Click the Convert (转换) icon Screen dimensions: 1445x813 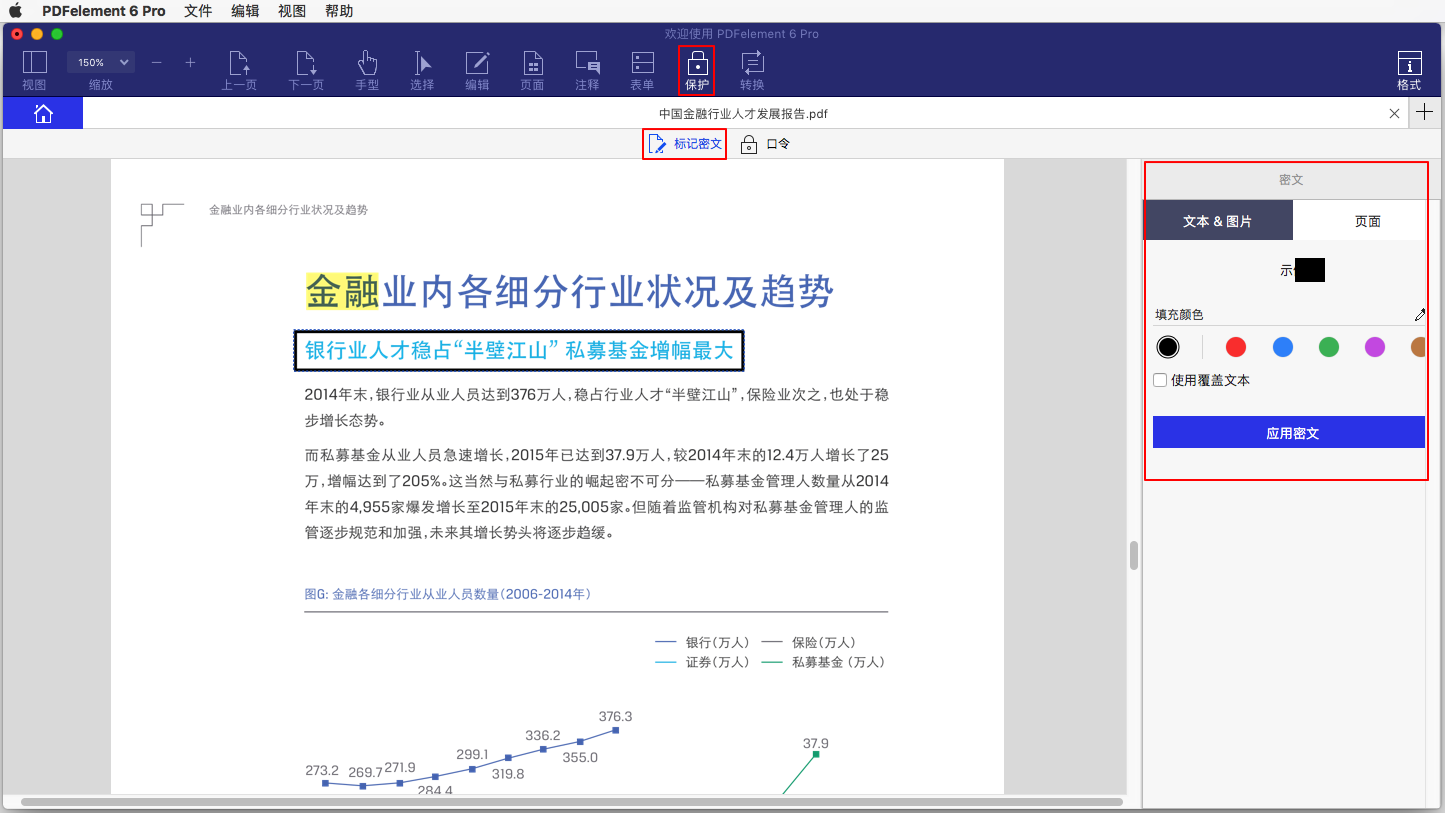pos(752,64)
